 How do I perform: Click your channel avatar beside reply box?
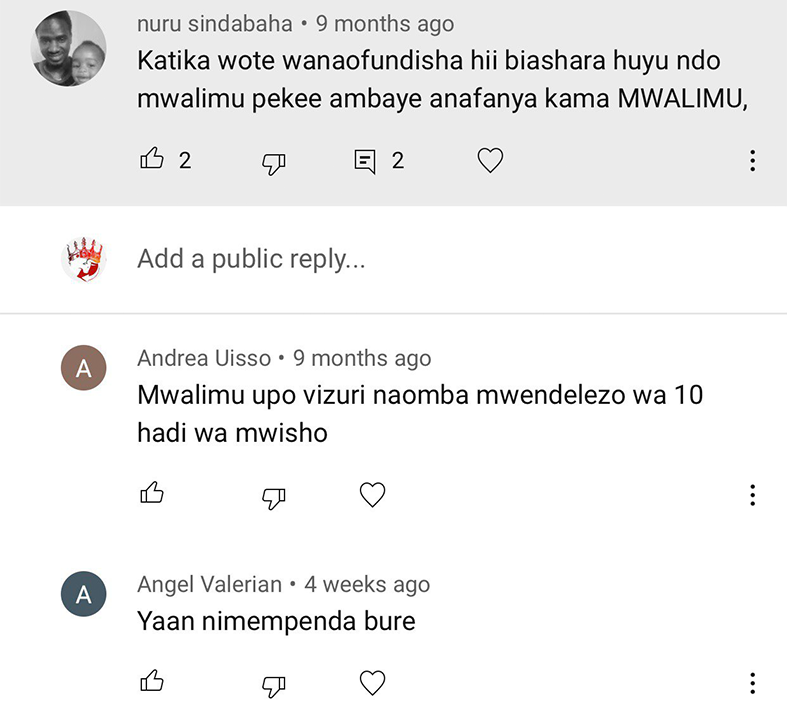[x=84, y=260]
